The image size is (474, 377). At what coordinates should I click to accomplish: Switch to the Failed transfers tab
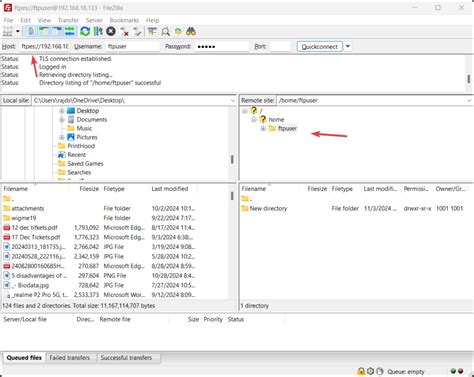pos(70,358)
